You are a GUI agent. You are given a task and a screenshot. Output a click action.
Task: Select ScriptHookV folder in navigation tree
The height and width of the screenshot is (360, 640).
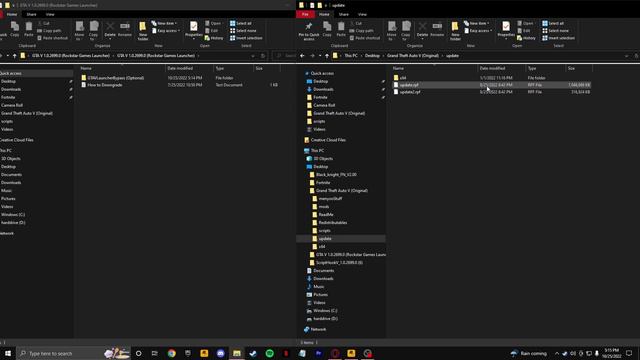(339, 263)
